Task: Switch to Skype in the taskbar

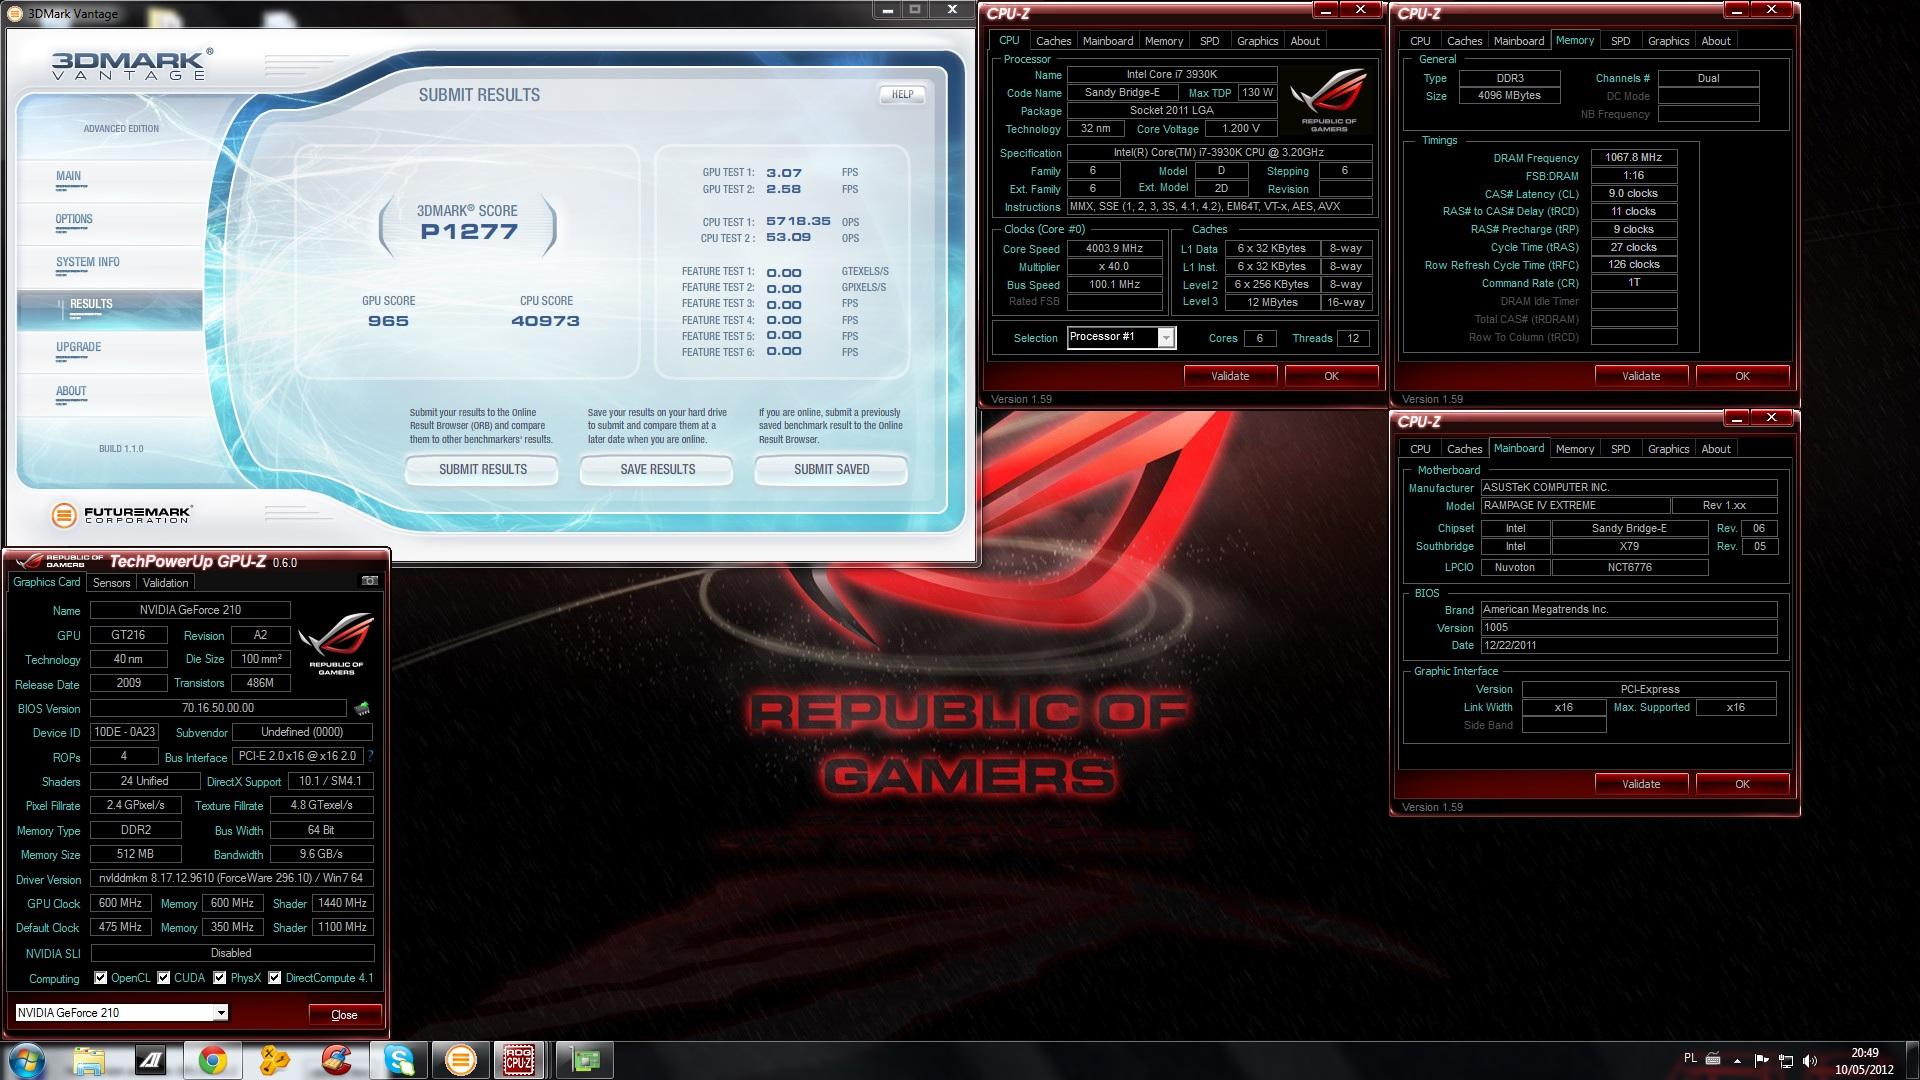Action: click(398, 1060)
